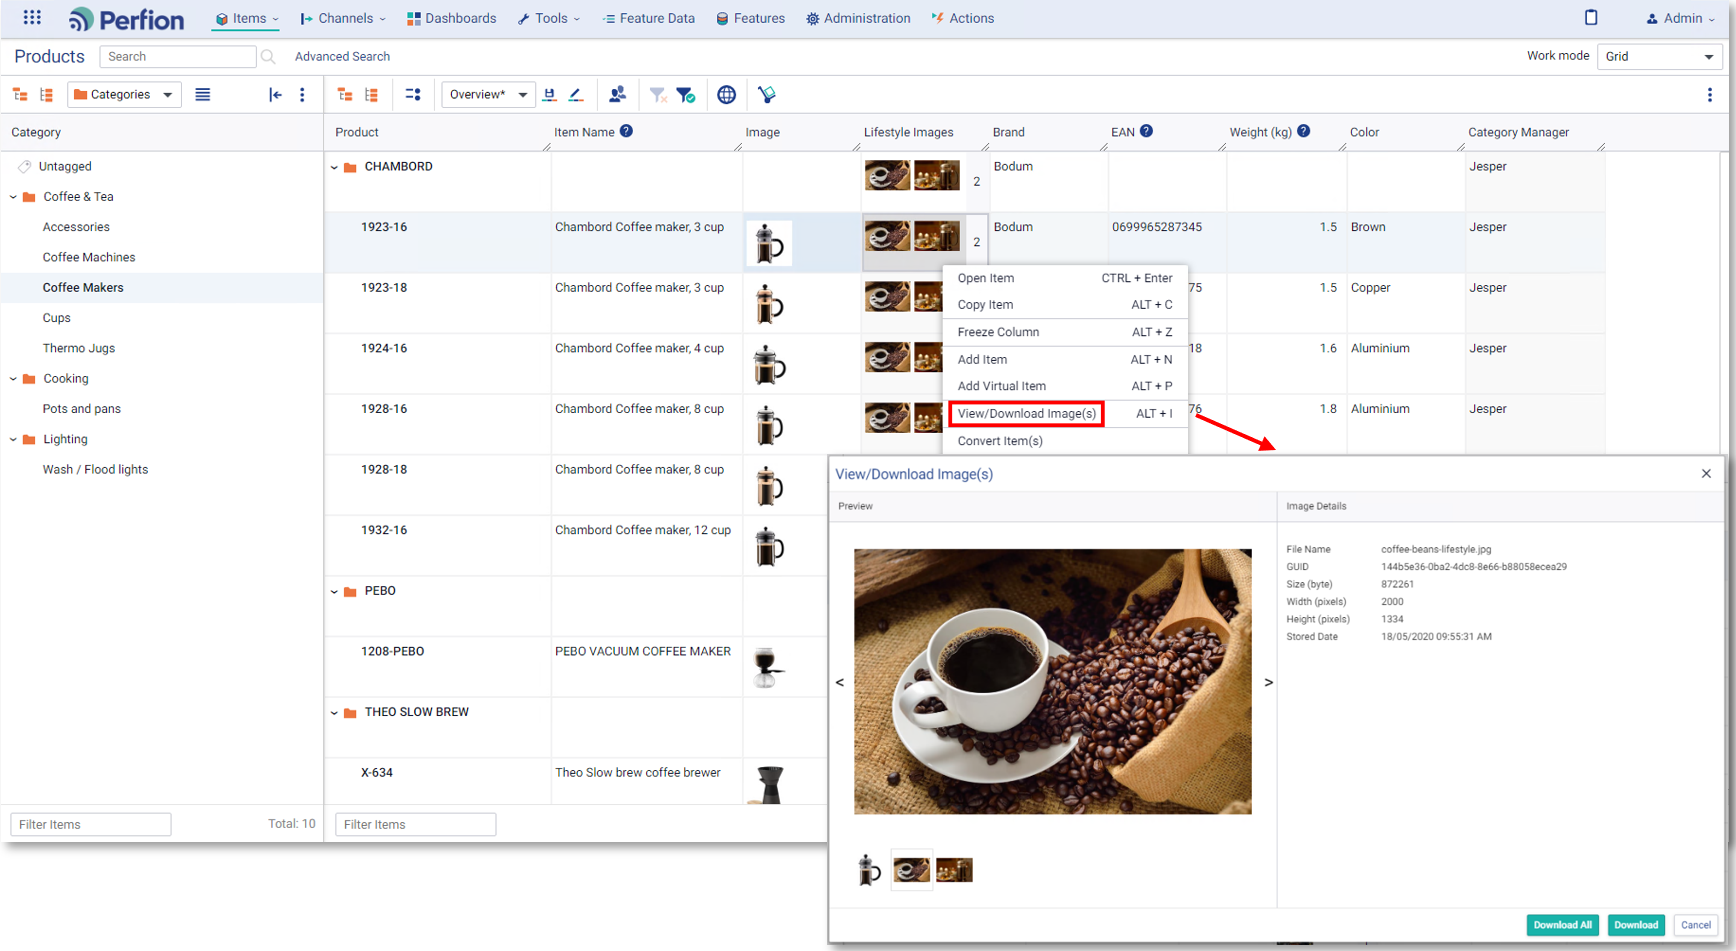Click save view icon beside Overview
Screen dimensions: 1736x951
click(549, 95)
